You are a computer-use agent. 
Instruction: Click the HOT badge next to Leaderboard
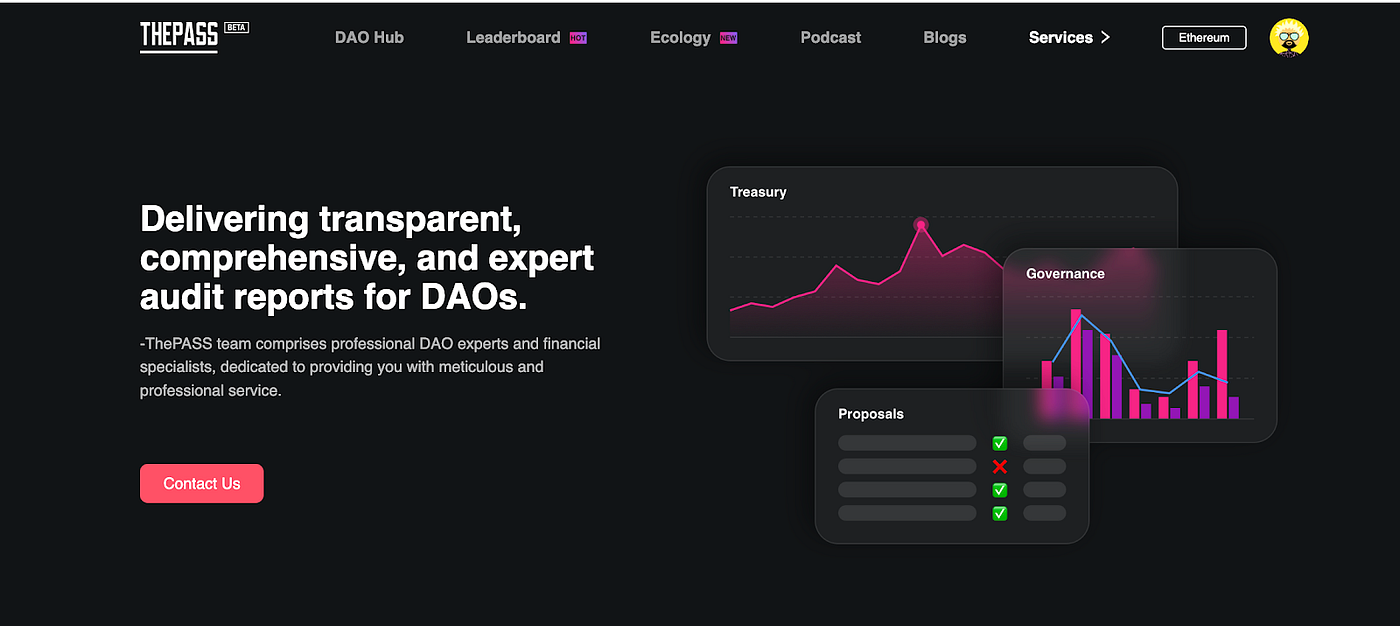pos(578,38)
